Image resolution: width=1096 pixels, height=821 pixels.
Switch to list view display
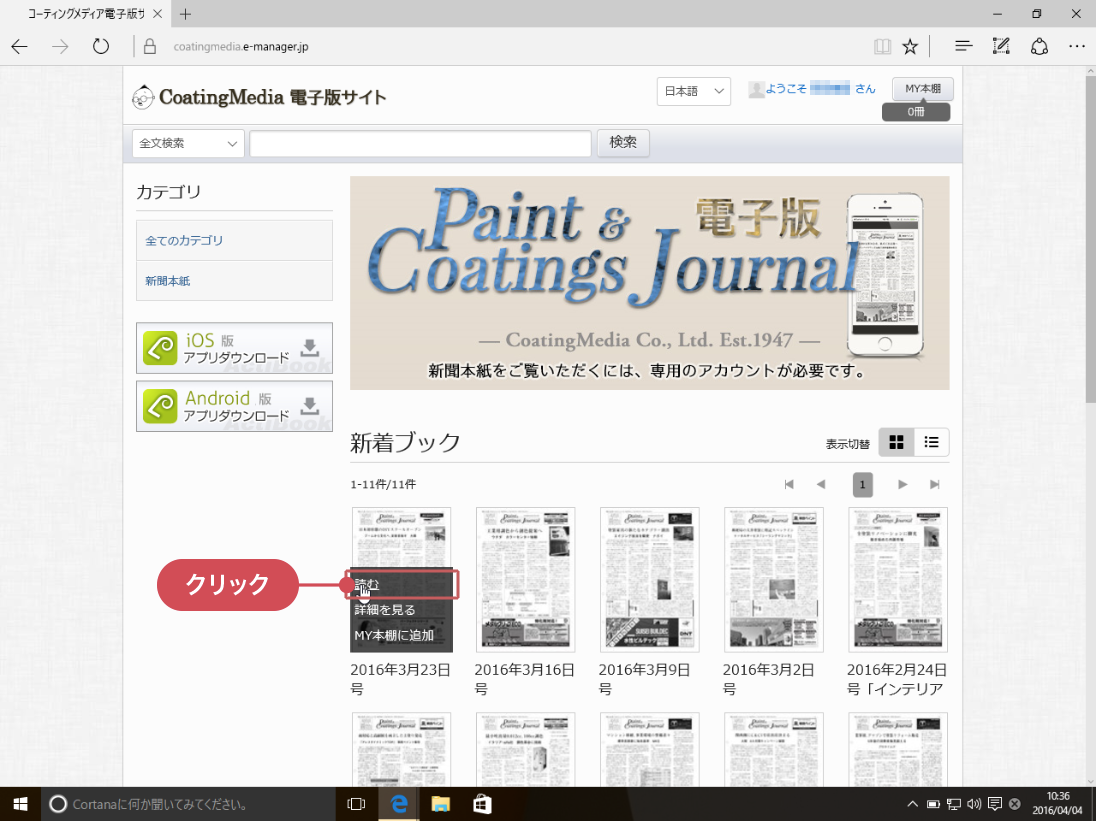(931, 442)
